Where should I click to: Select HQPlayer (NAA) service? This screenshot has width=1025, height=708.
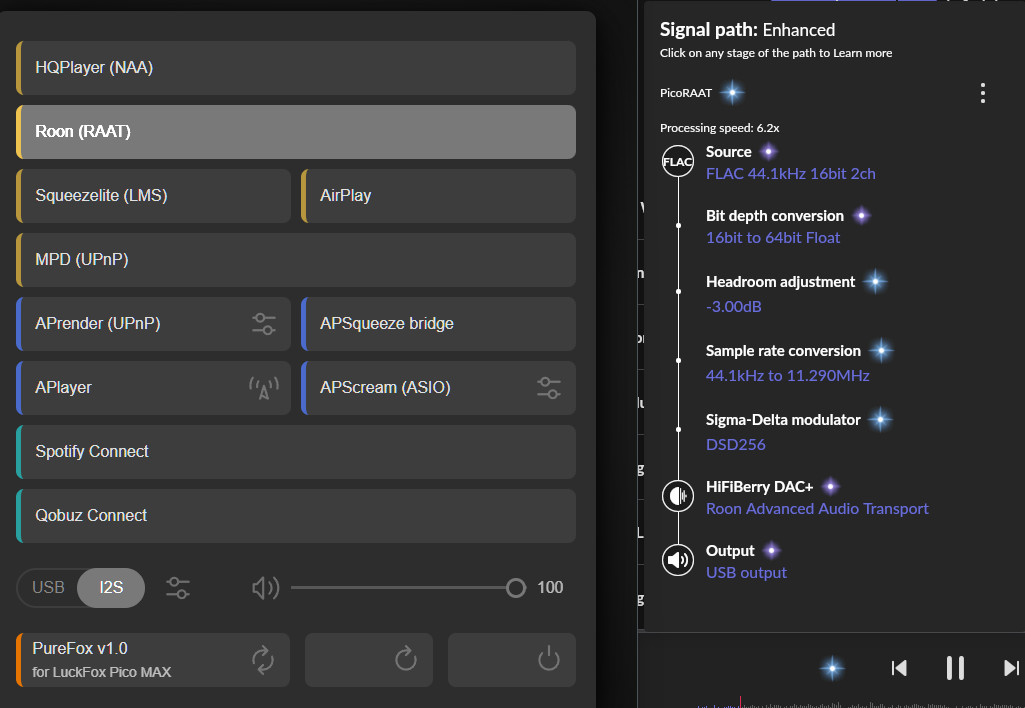pyautogui.click(x=296, y=68)
